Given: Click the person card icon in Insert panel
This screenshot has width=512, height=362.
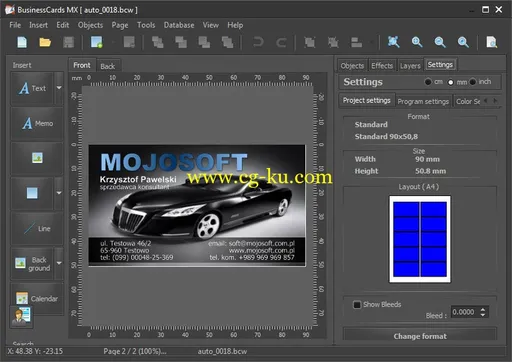Looking at the screenshot, I should [21, 316].
